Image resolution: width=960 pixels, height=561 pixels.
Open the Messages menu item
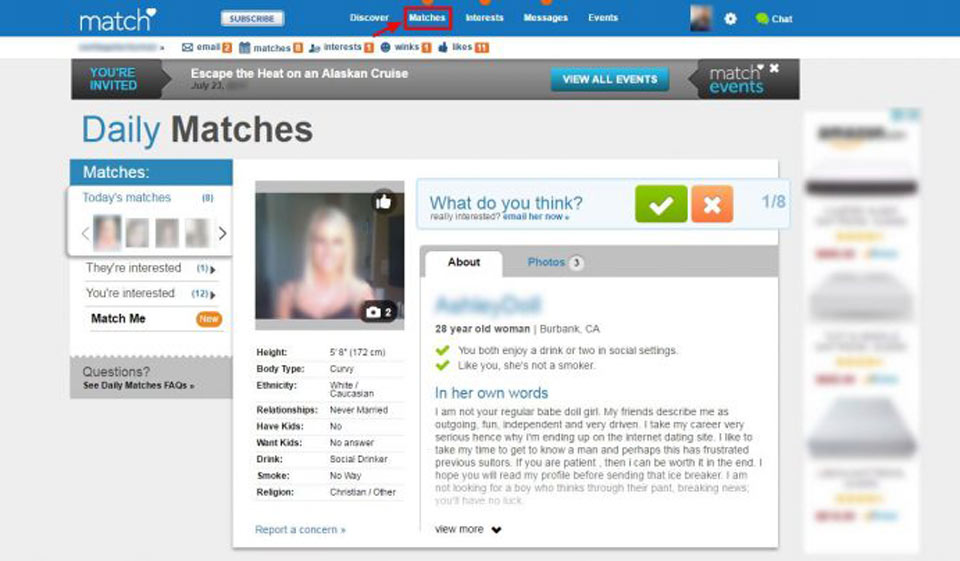[x=546, y=18]
